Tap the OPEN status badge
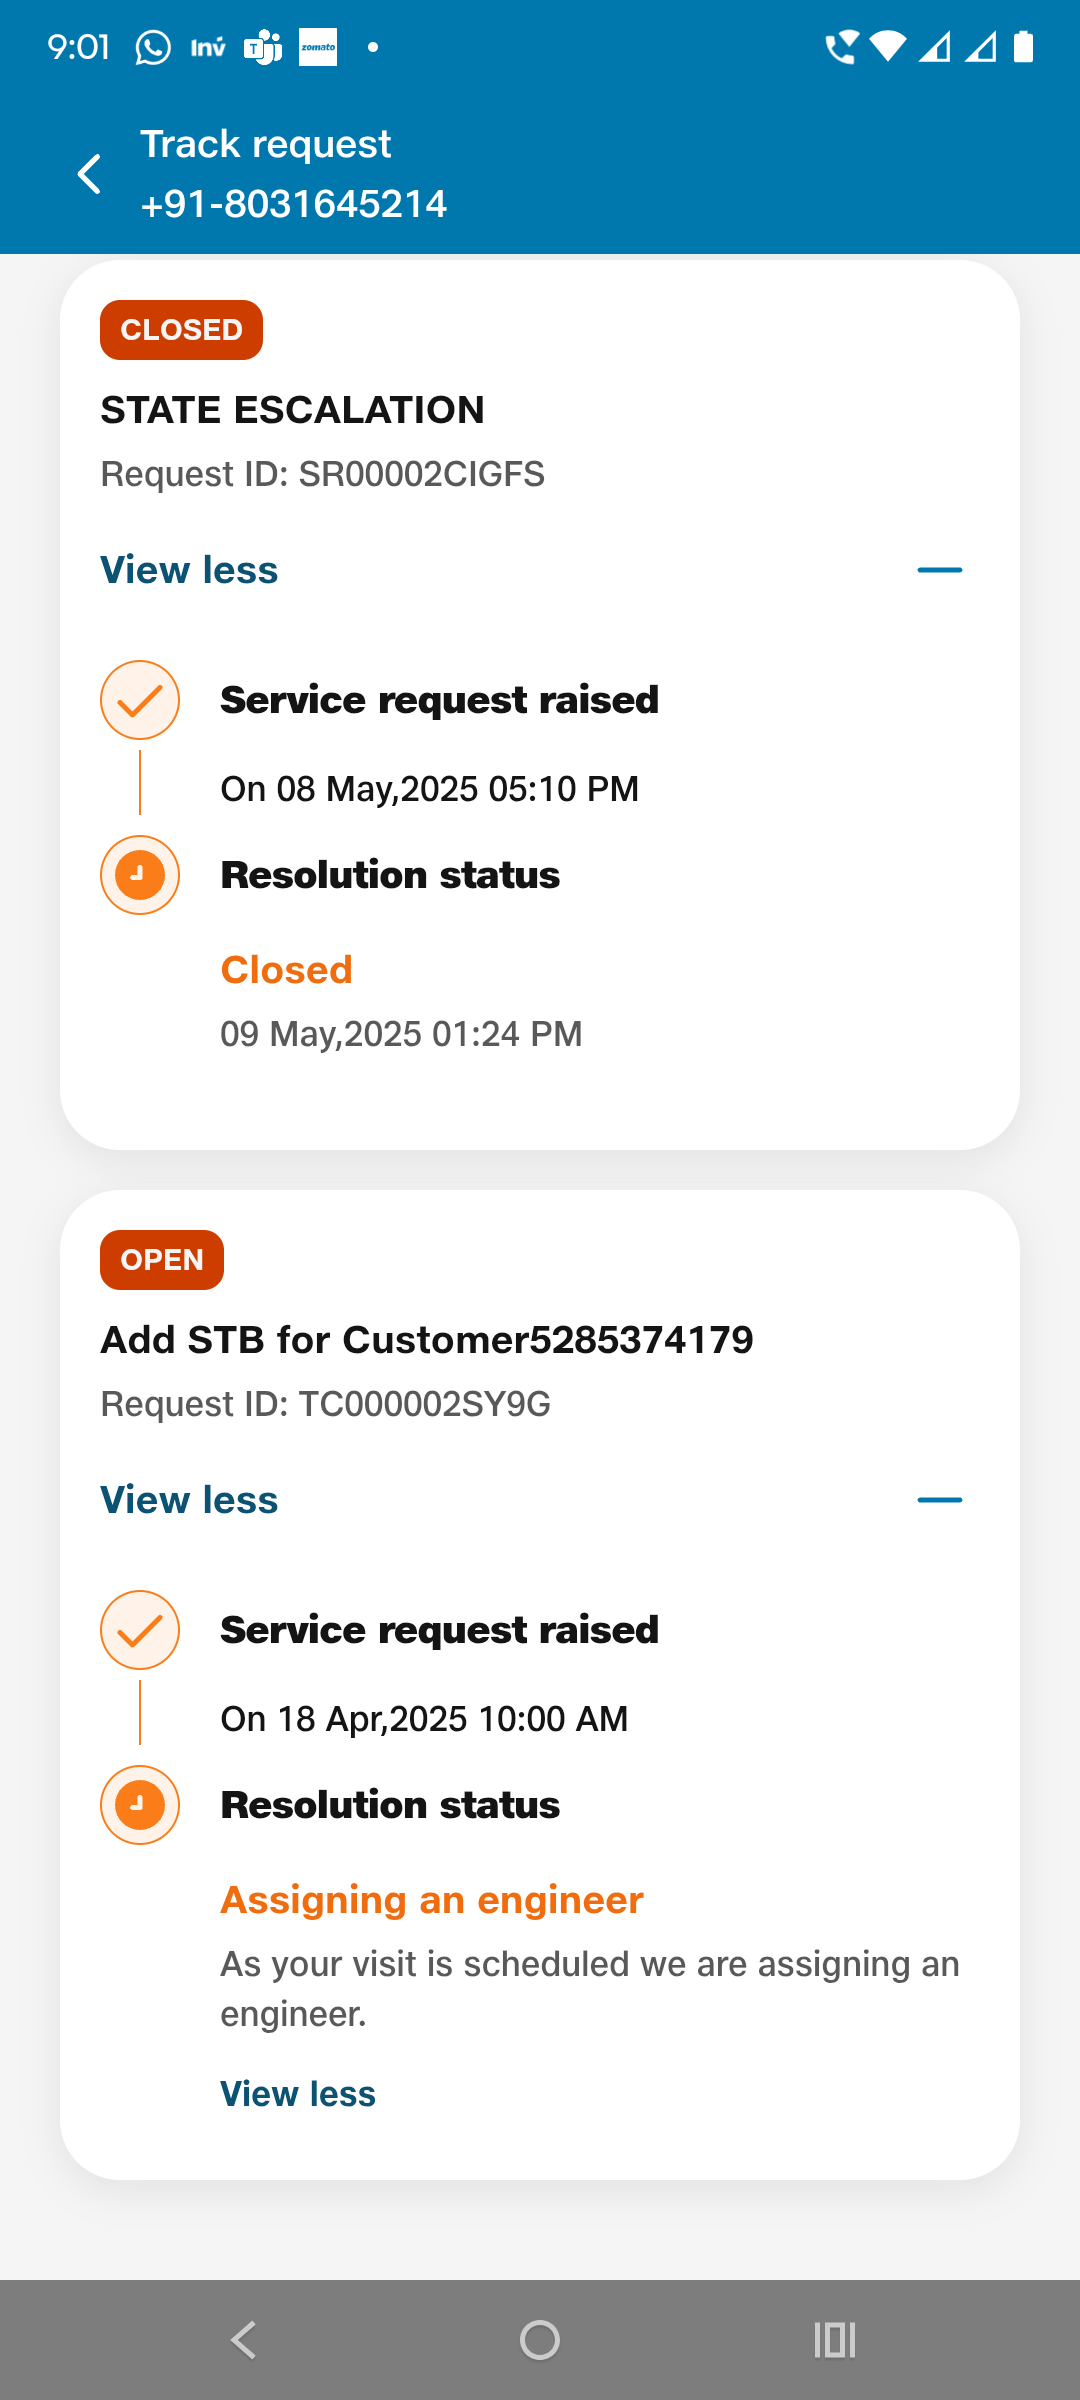1080x2400 pixels. [x=162, y=1260]
